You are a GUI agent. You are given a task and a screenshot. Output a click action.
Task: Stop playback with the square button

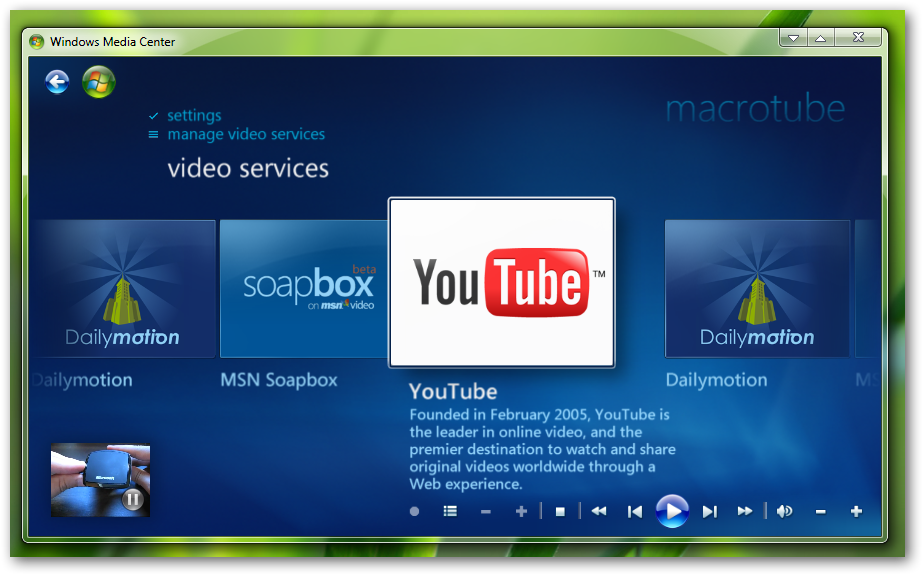click(x=560, y=512)
